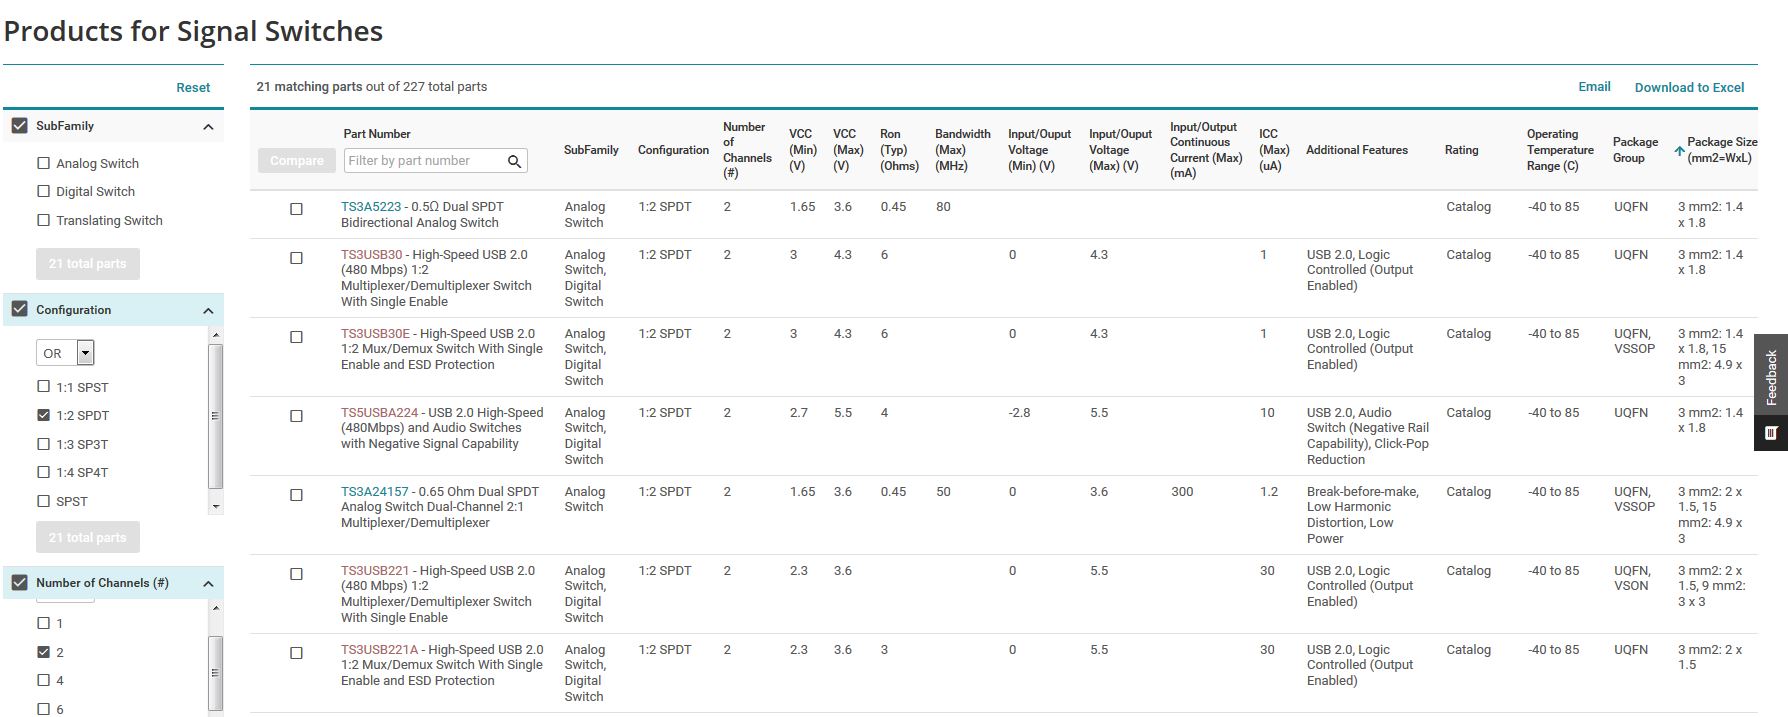
Task: Select TS5USBA224 row compare checkbox
Action: (296, 416)
